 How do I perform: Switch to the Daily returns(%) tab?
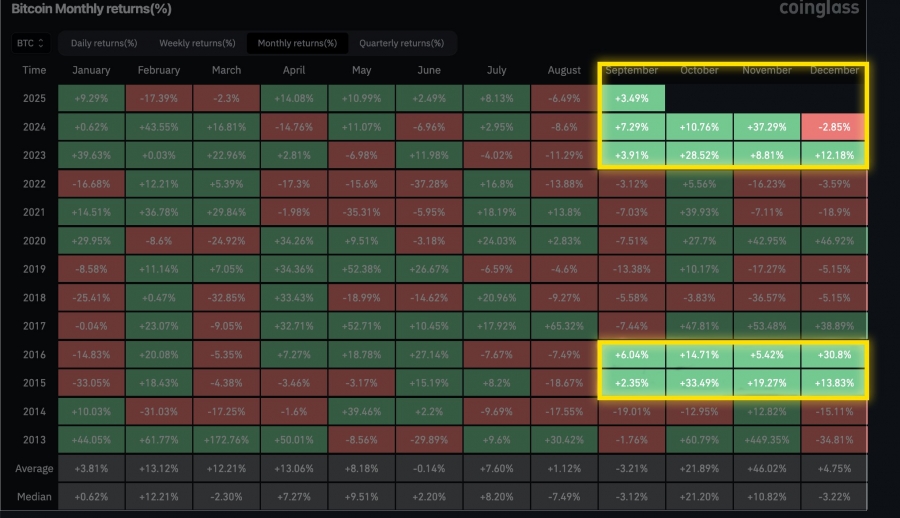click(x=102, y=43)
